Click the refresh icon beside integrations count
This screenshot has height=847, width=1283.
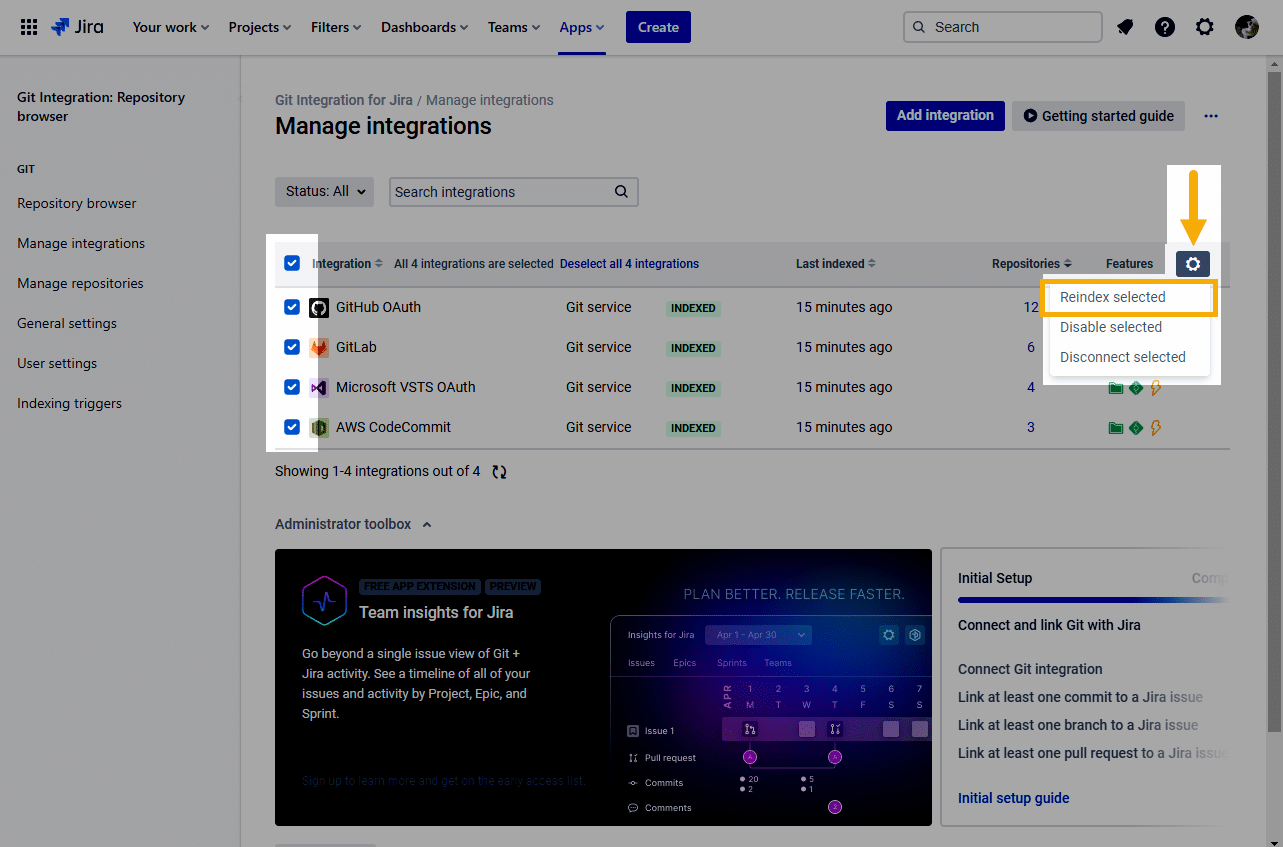click(x=499, y=472)
